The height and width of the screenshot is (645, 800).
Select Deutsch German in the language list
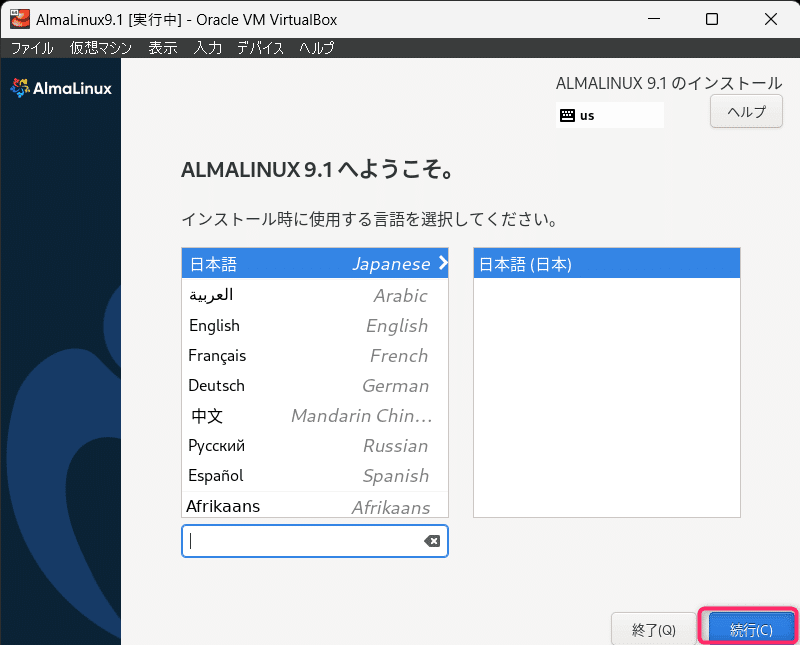[x=315, y=385]
